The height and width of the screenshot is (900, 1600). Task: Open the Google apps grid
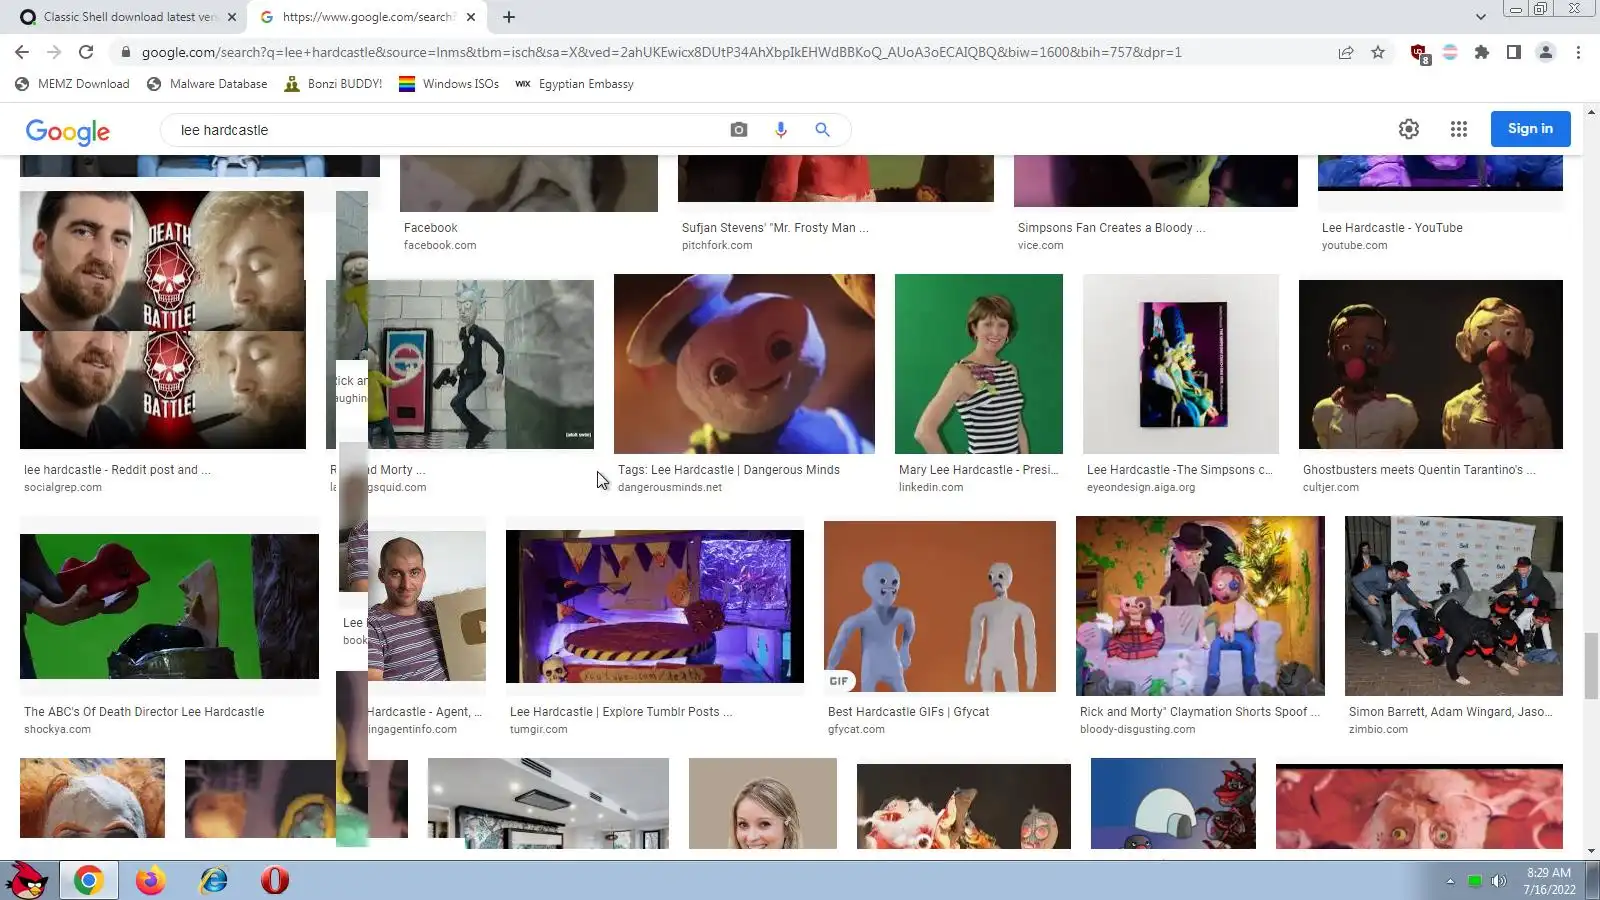(x=1459, y=129)
